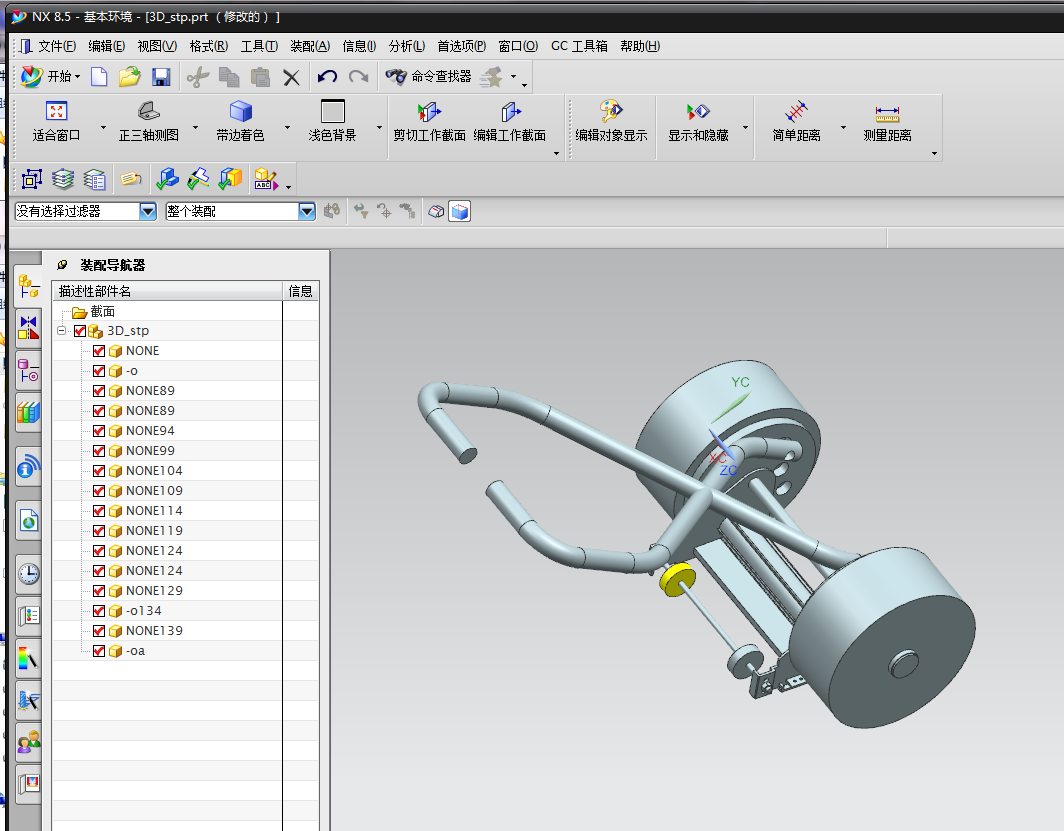Collapse the 3D_stp tree node

point(62,330)
